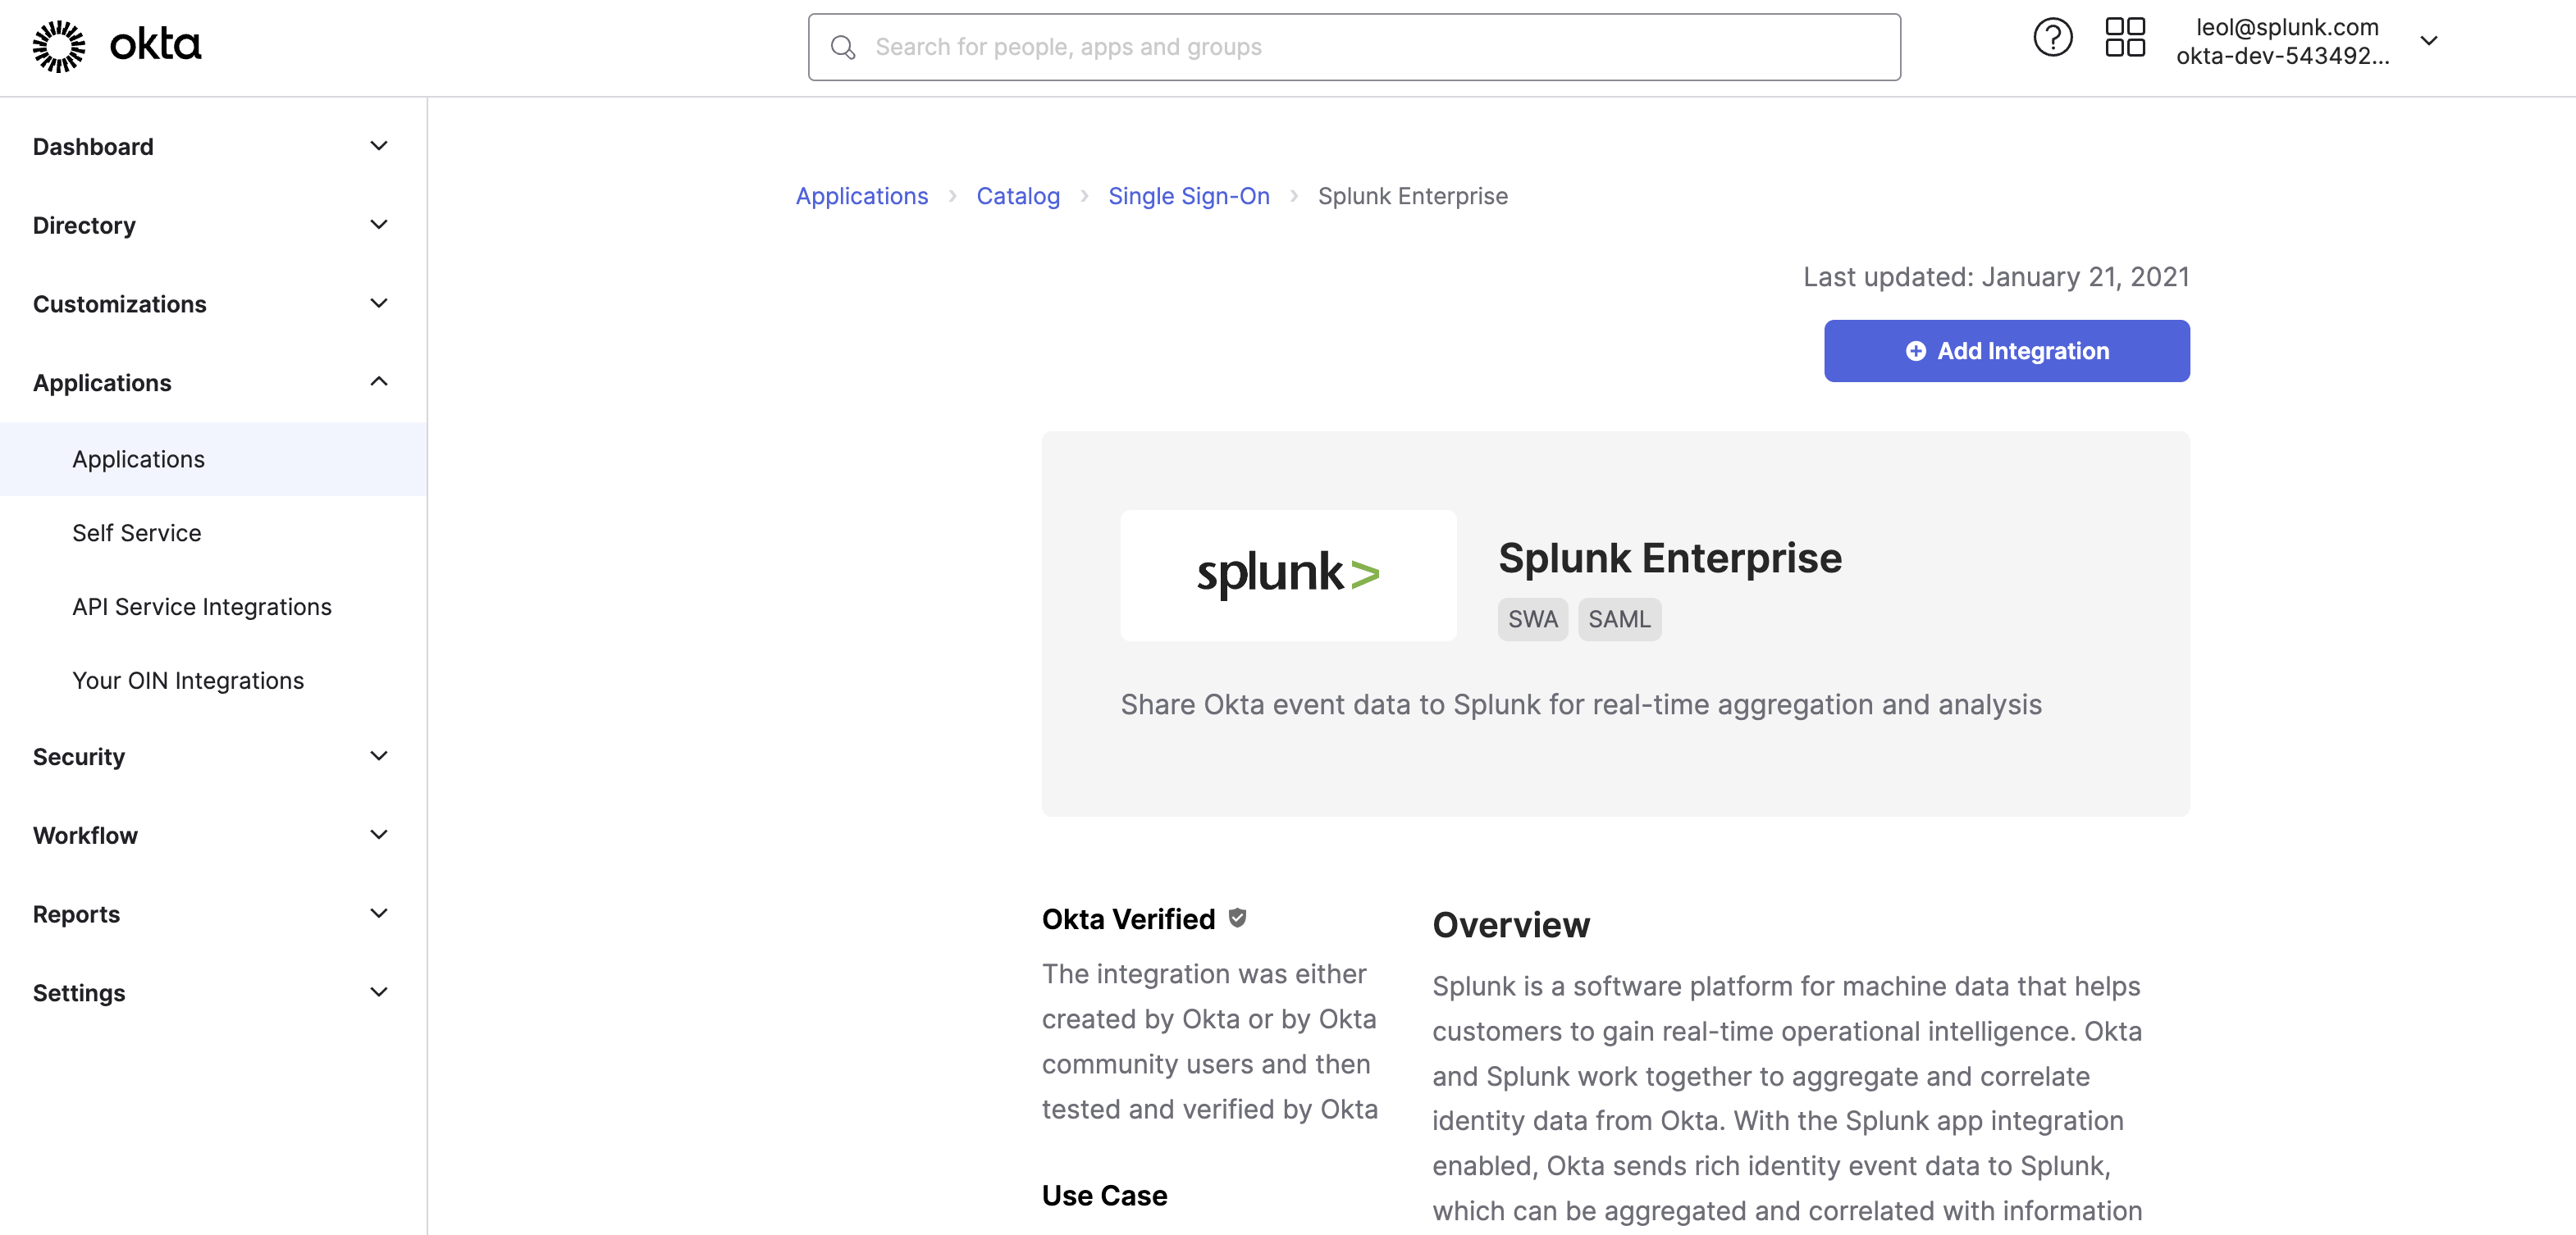Open the Catalog breadcrumb link
Screen dimensions: 2576x1235
tap(1018, 196)
